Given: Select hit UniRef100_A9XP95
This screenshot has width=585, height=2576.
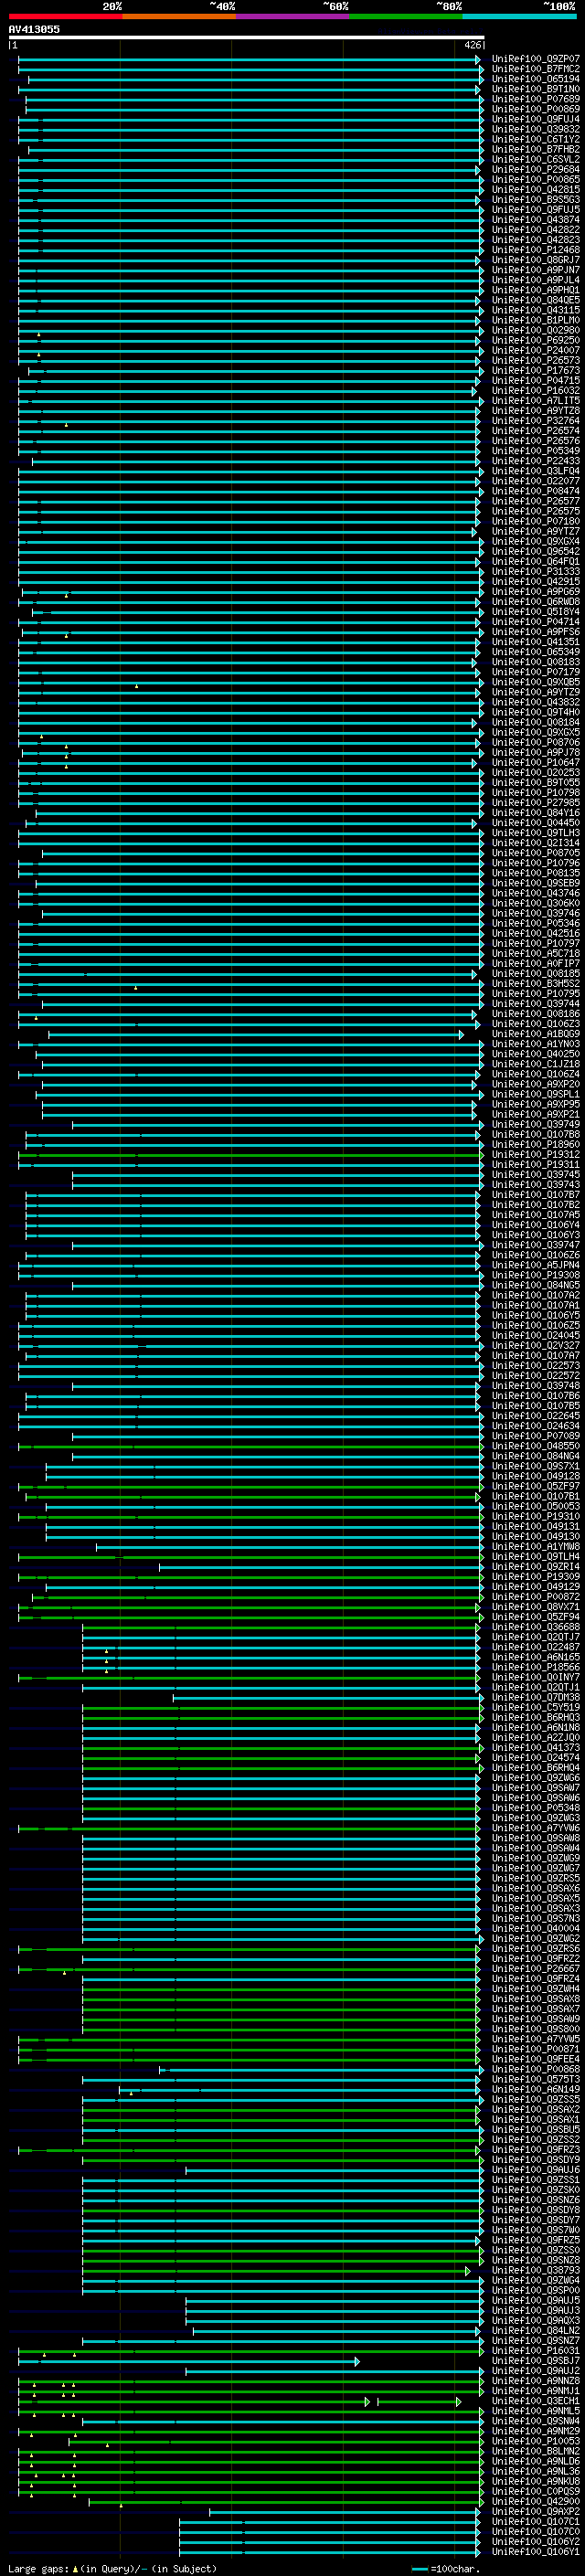Looking at the screenshot, I should pyautogui.click(x=535, y=1103).
